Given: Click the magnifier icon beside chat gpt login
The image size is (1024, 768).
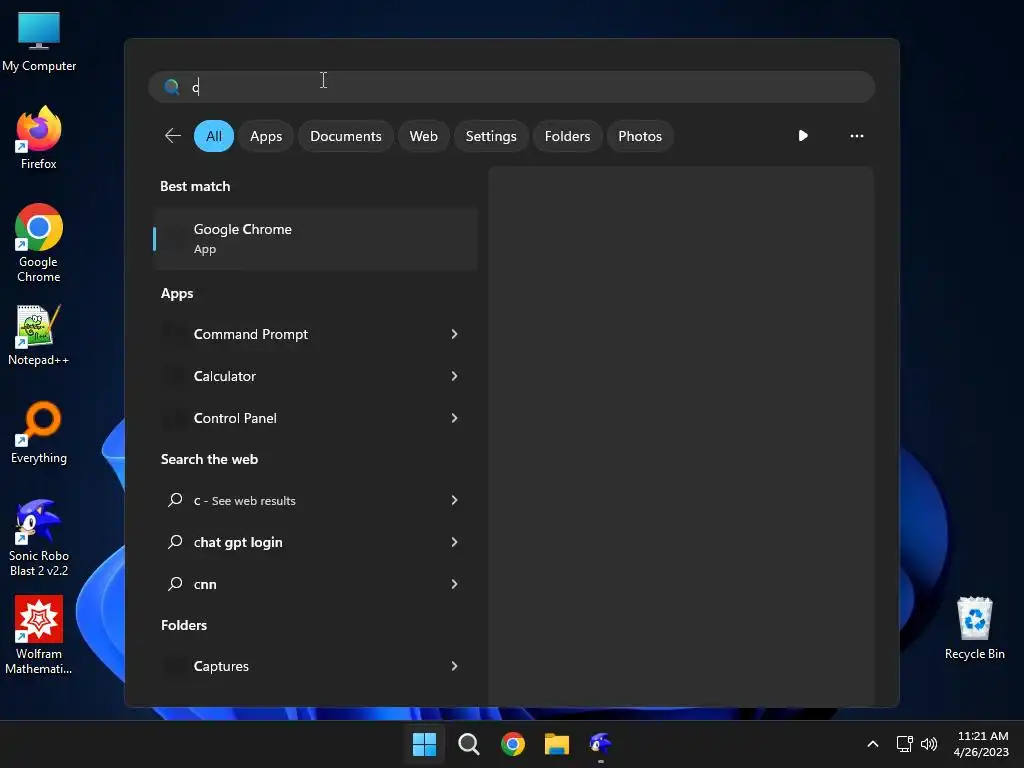Looking at the screenshot, I should 175,542.
